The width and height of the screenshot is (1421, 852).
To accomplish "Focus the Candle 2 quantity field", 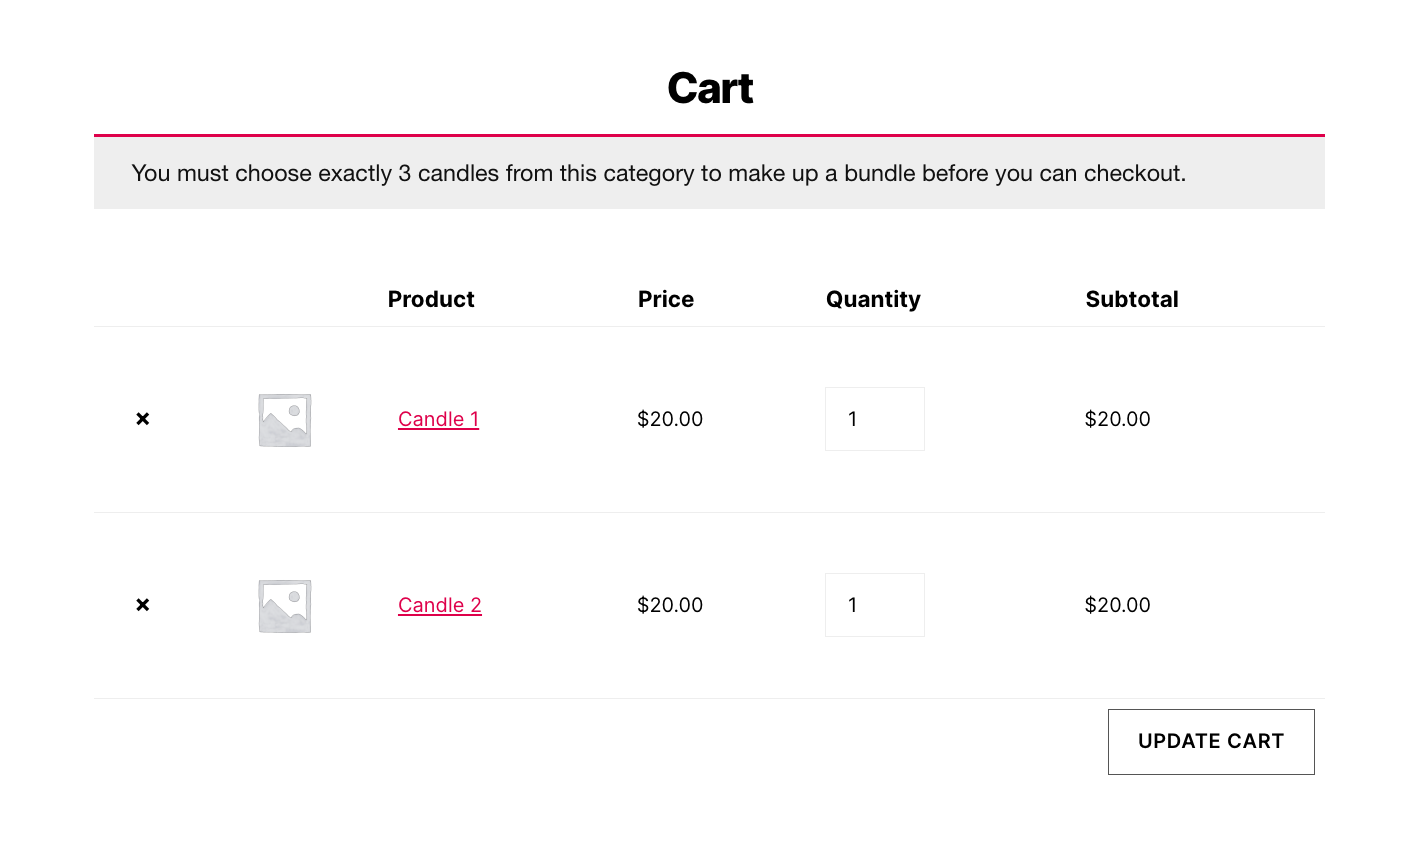I will (x=874, y=605).
